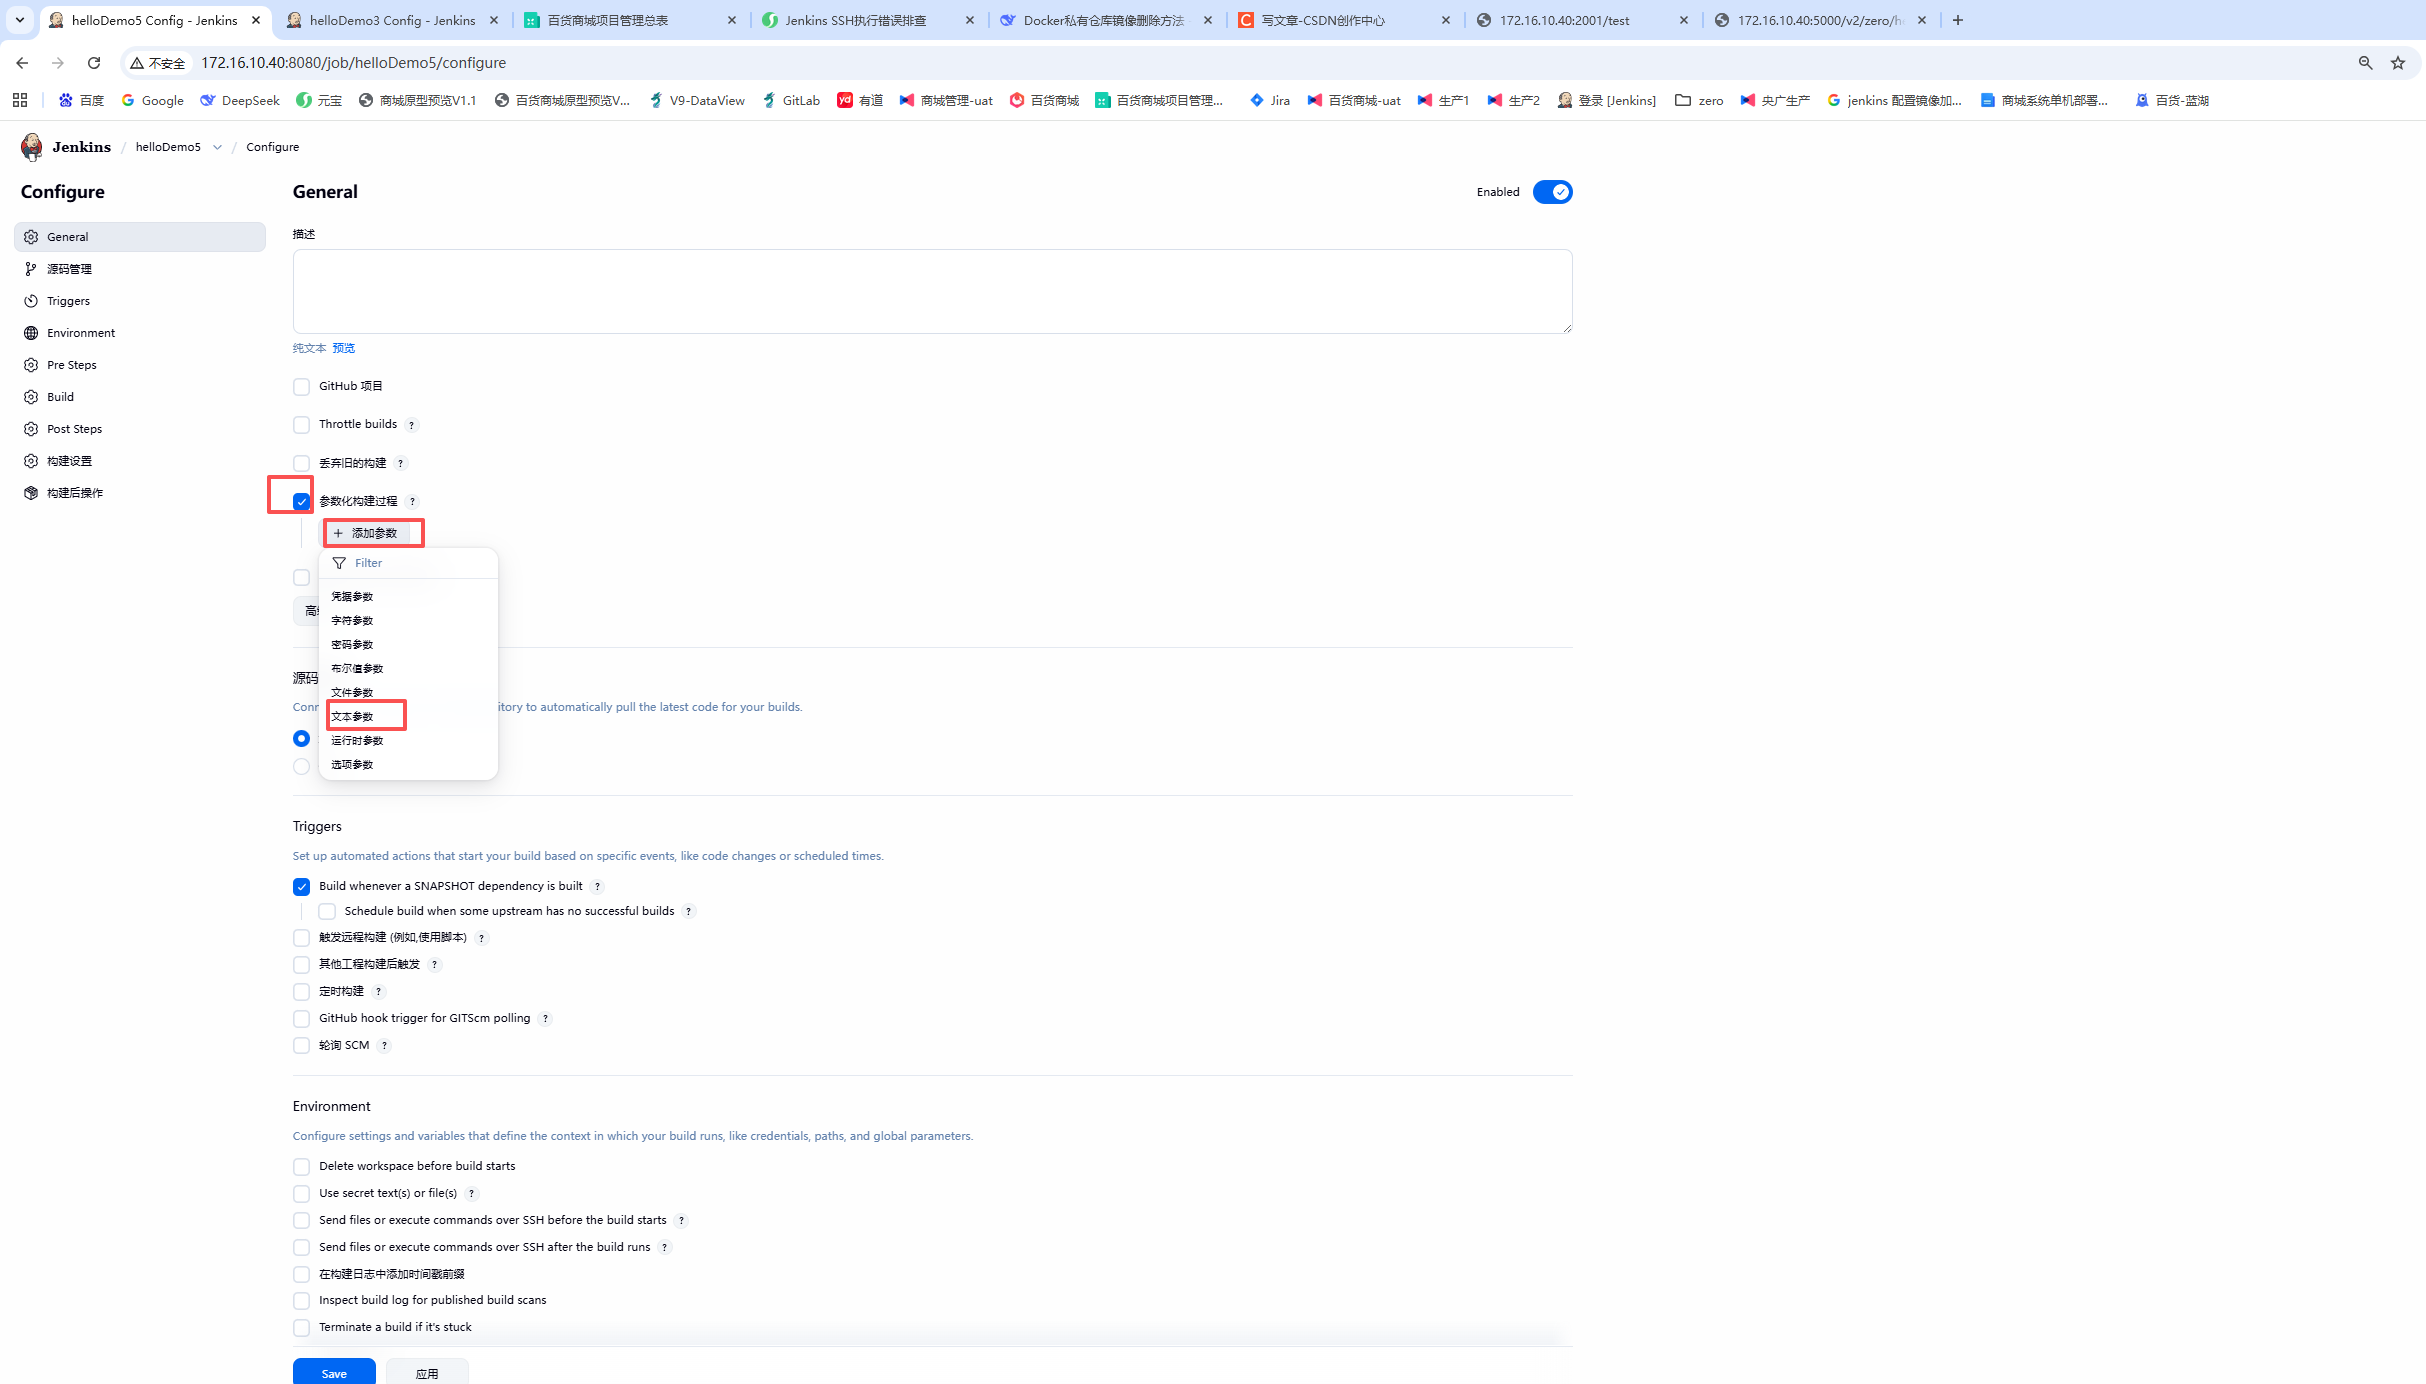Click inside the 描述 description textarea
The width and height of the screenshot is (2426, 1384).
(932, 291)
